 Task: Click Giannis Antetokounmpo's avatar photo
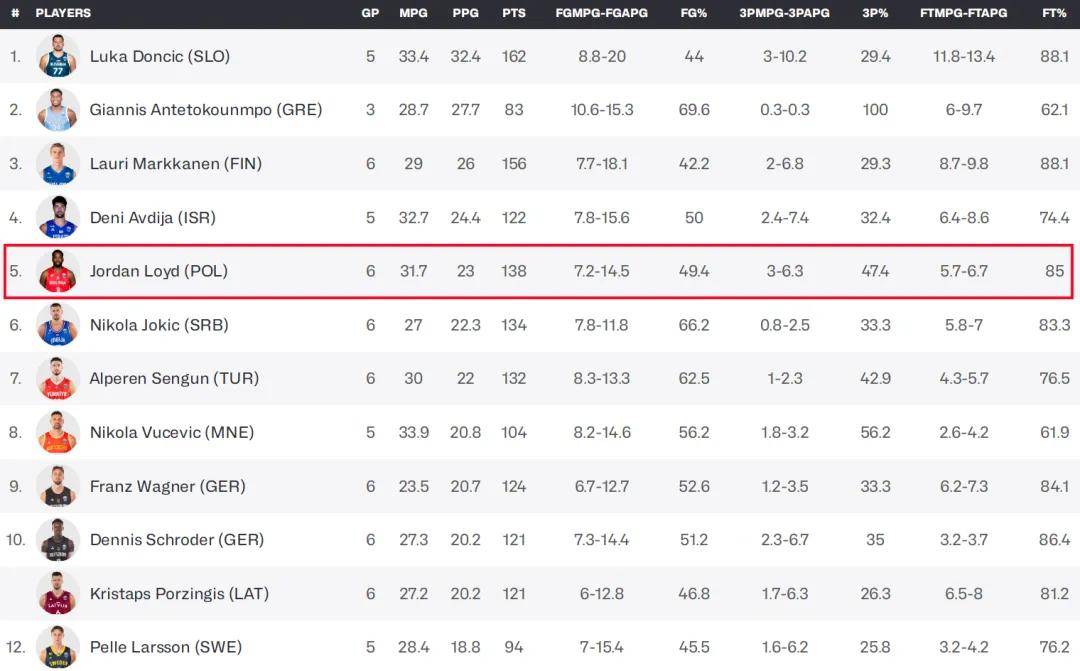point(57,110)
